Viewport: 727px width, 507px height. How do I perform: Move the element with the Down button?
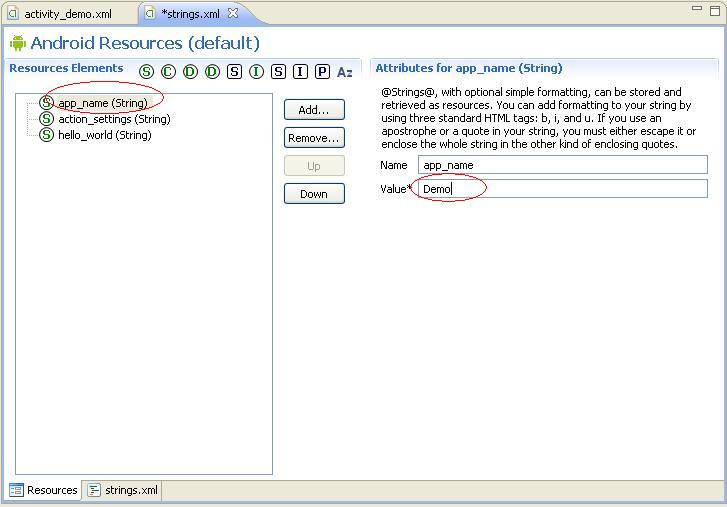point(314,194)
